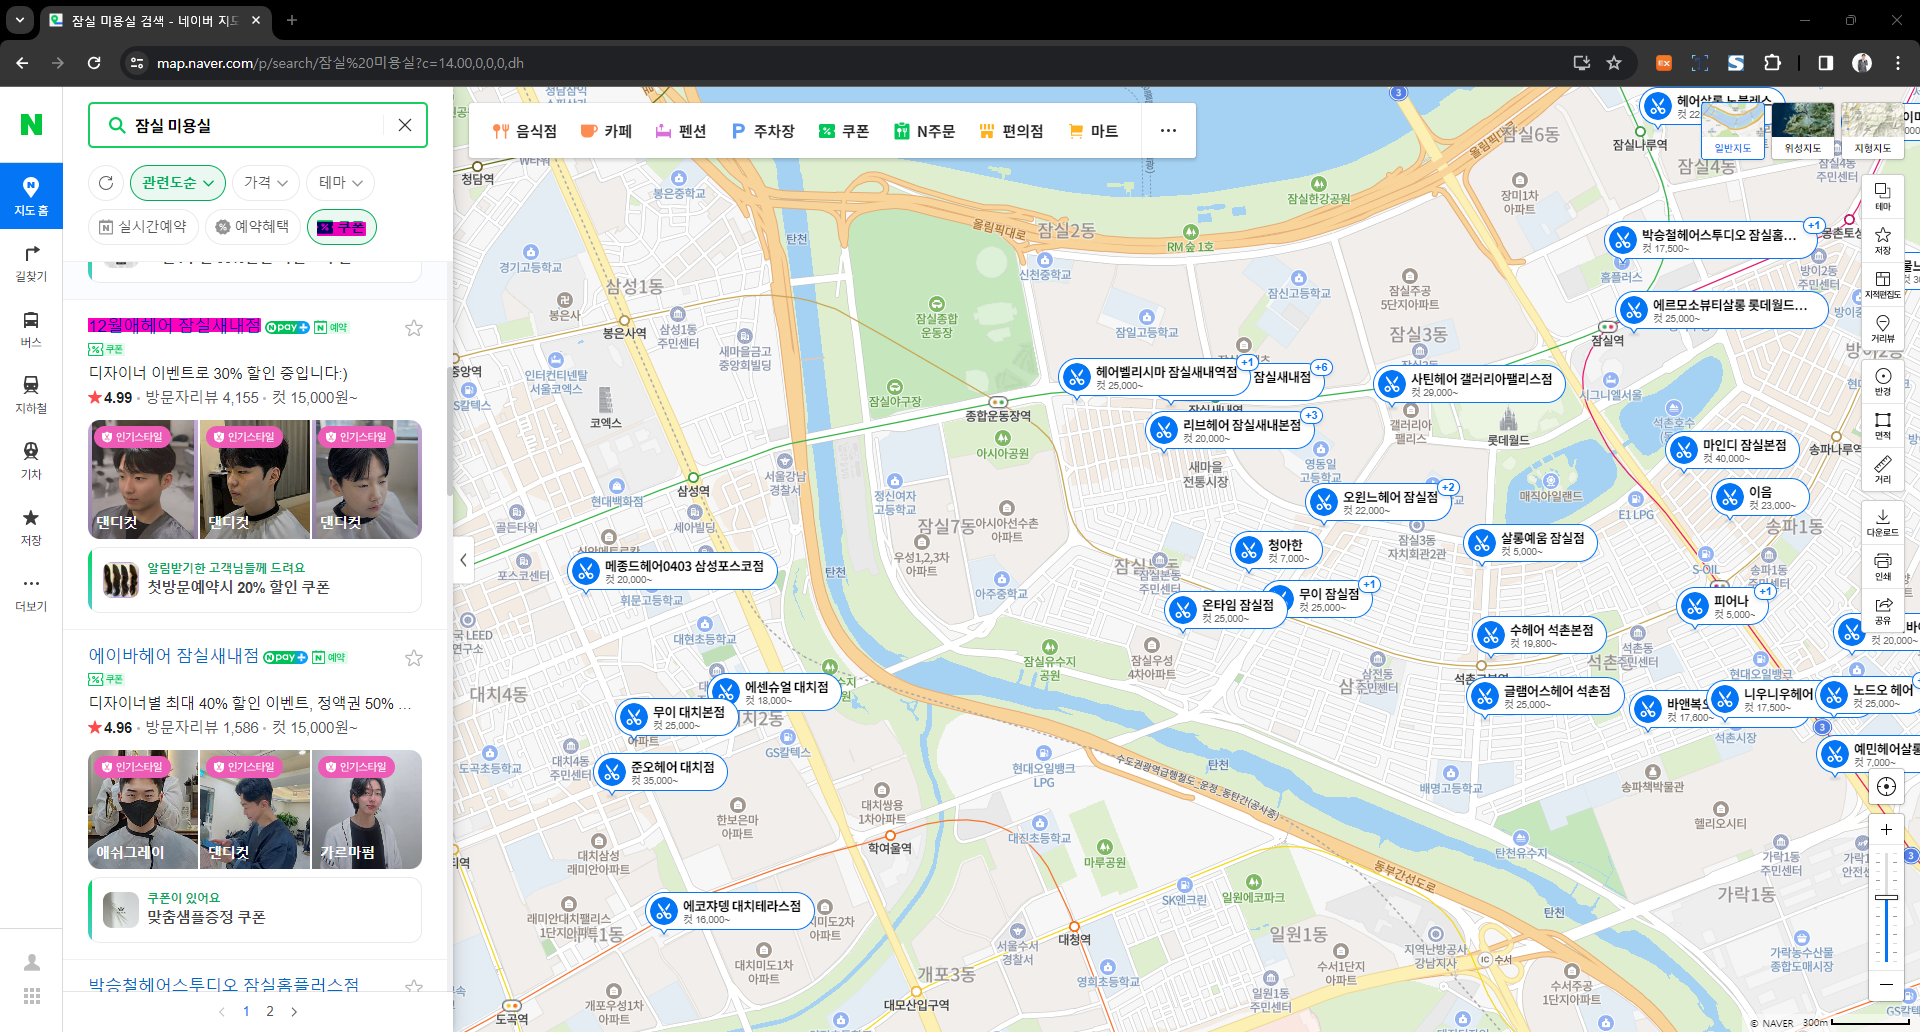Image resolution: width=1920 pixels, height=1032 pixels.
Task: Open the 첫방문예약시 20% 할인 쿠폰 banner
Action: (x=255, y=580)
